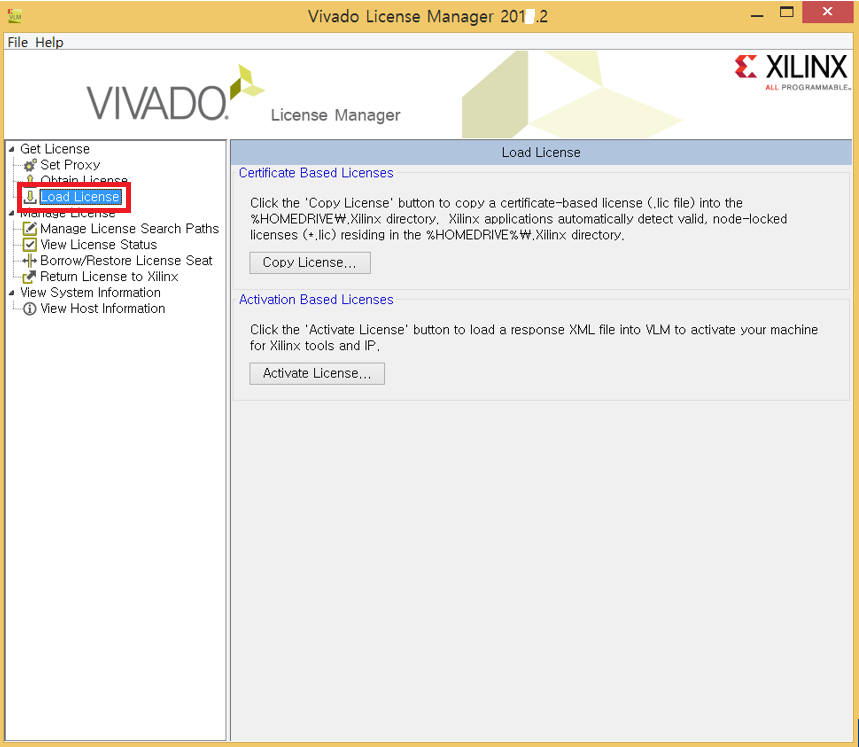Click the Copy License... button
This screenshot has height=747, width=859.
coord(310,263)
